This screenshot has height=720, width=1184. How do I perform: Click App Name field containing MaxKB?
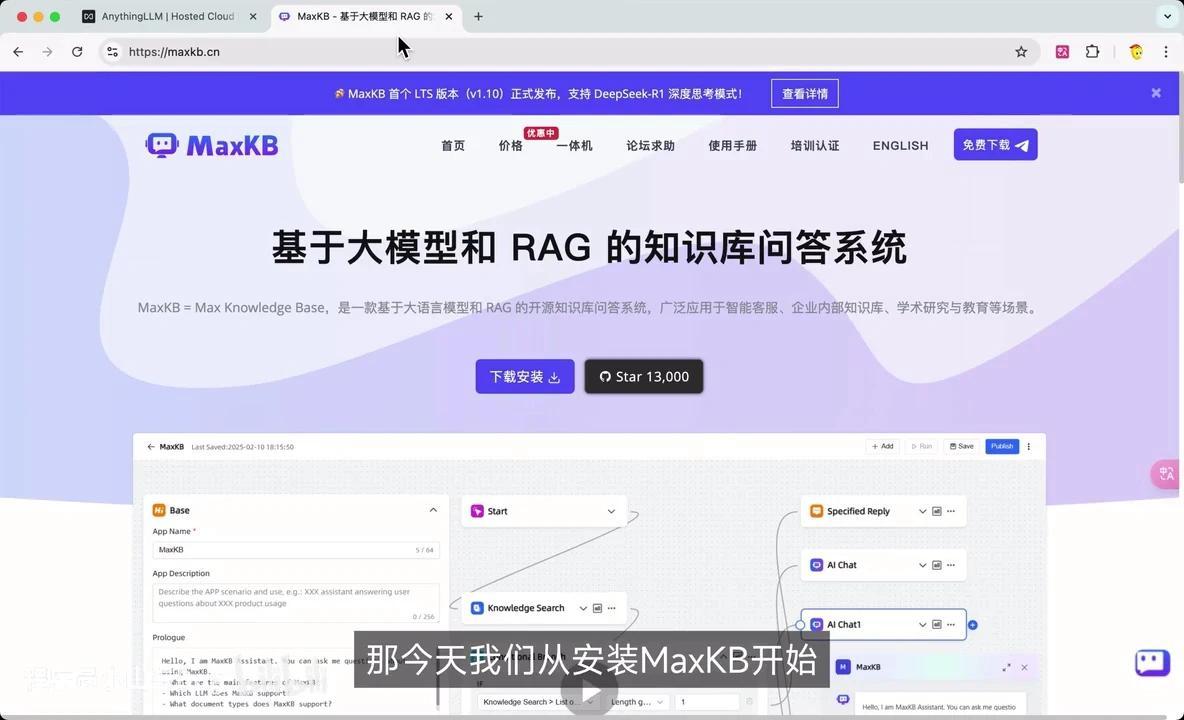(296, 549)
